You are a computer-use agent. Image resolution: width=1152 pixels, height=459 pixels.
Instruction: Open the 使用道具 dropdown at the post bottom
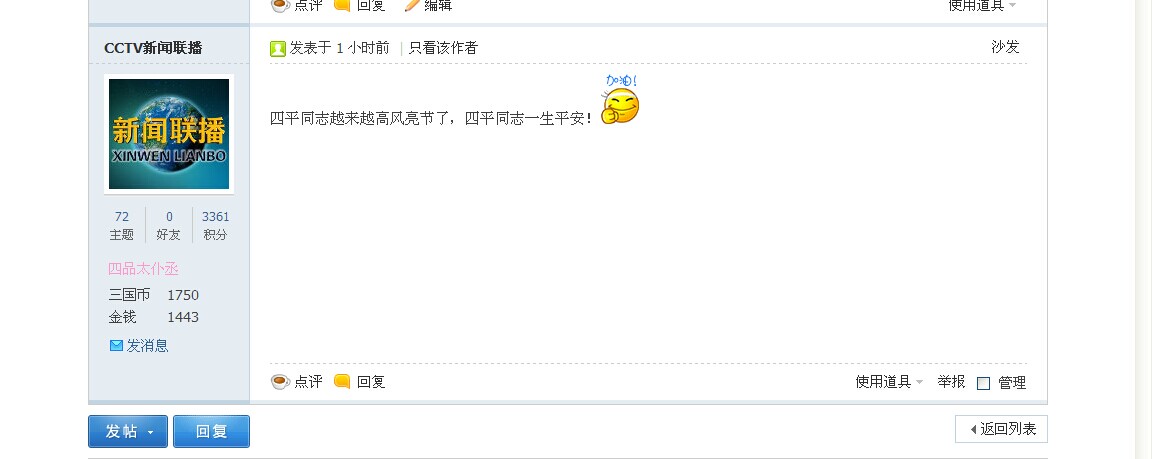click(x=889, y=382)
